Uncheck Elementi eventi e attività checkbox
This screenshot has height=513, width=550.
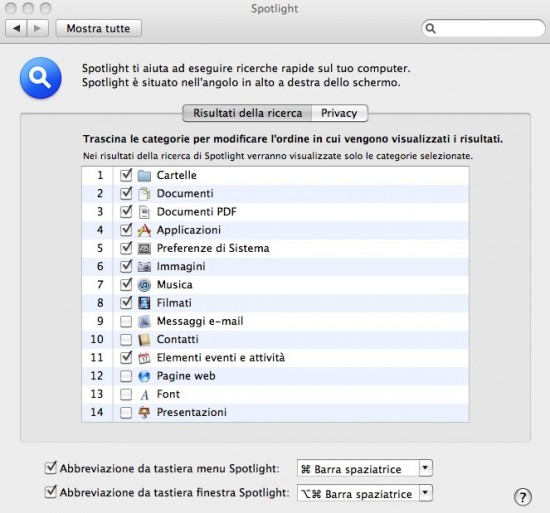126,357
